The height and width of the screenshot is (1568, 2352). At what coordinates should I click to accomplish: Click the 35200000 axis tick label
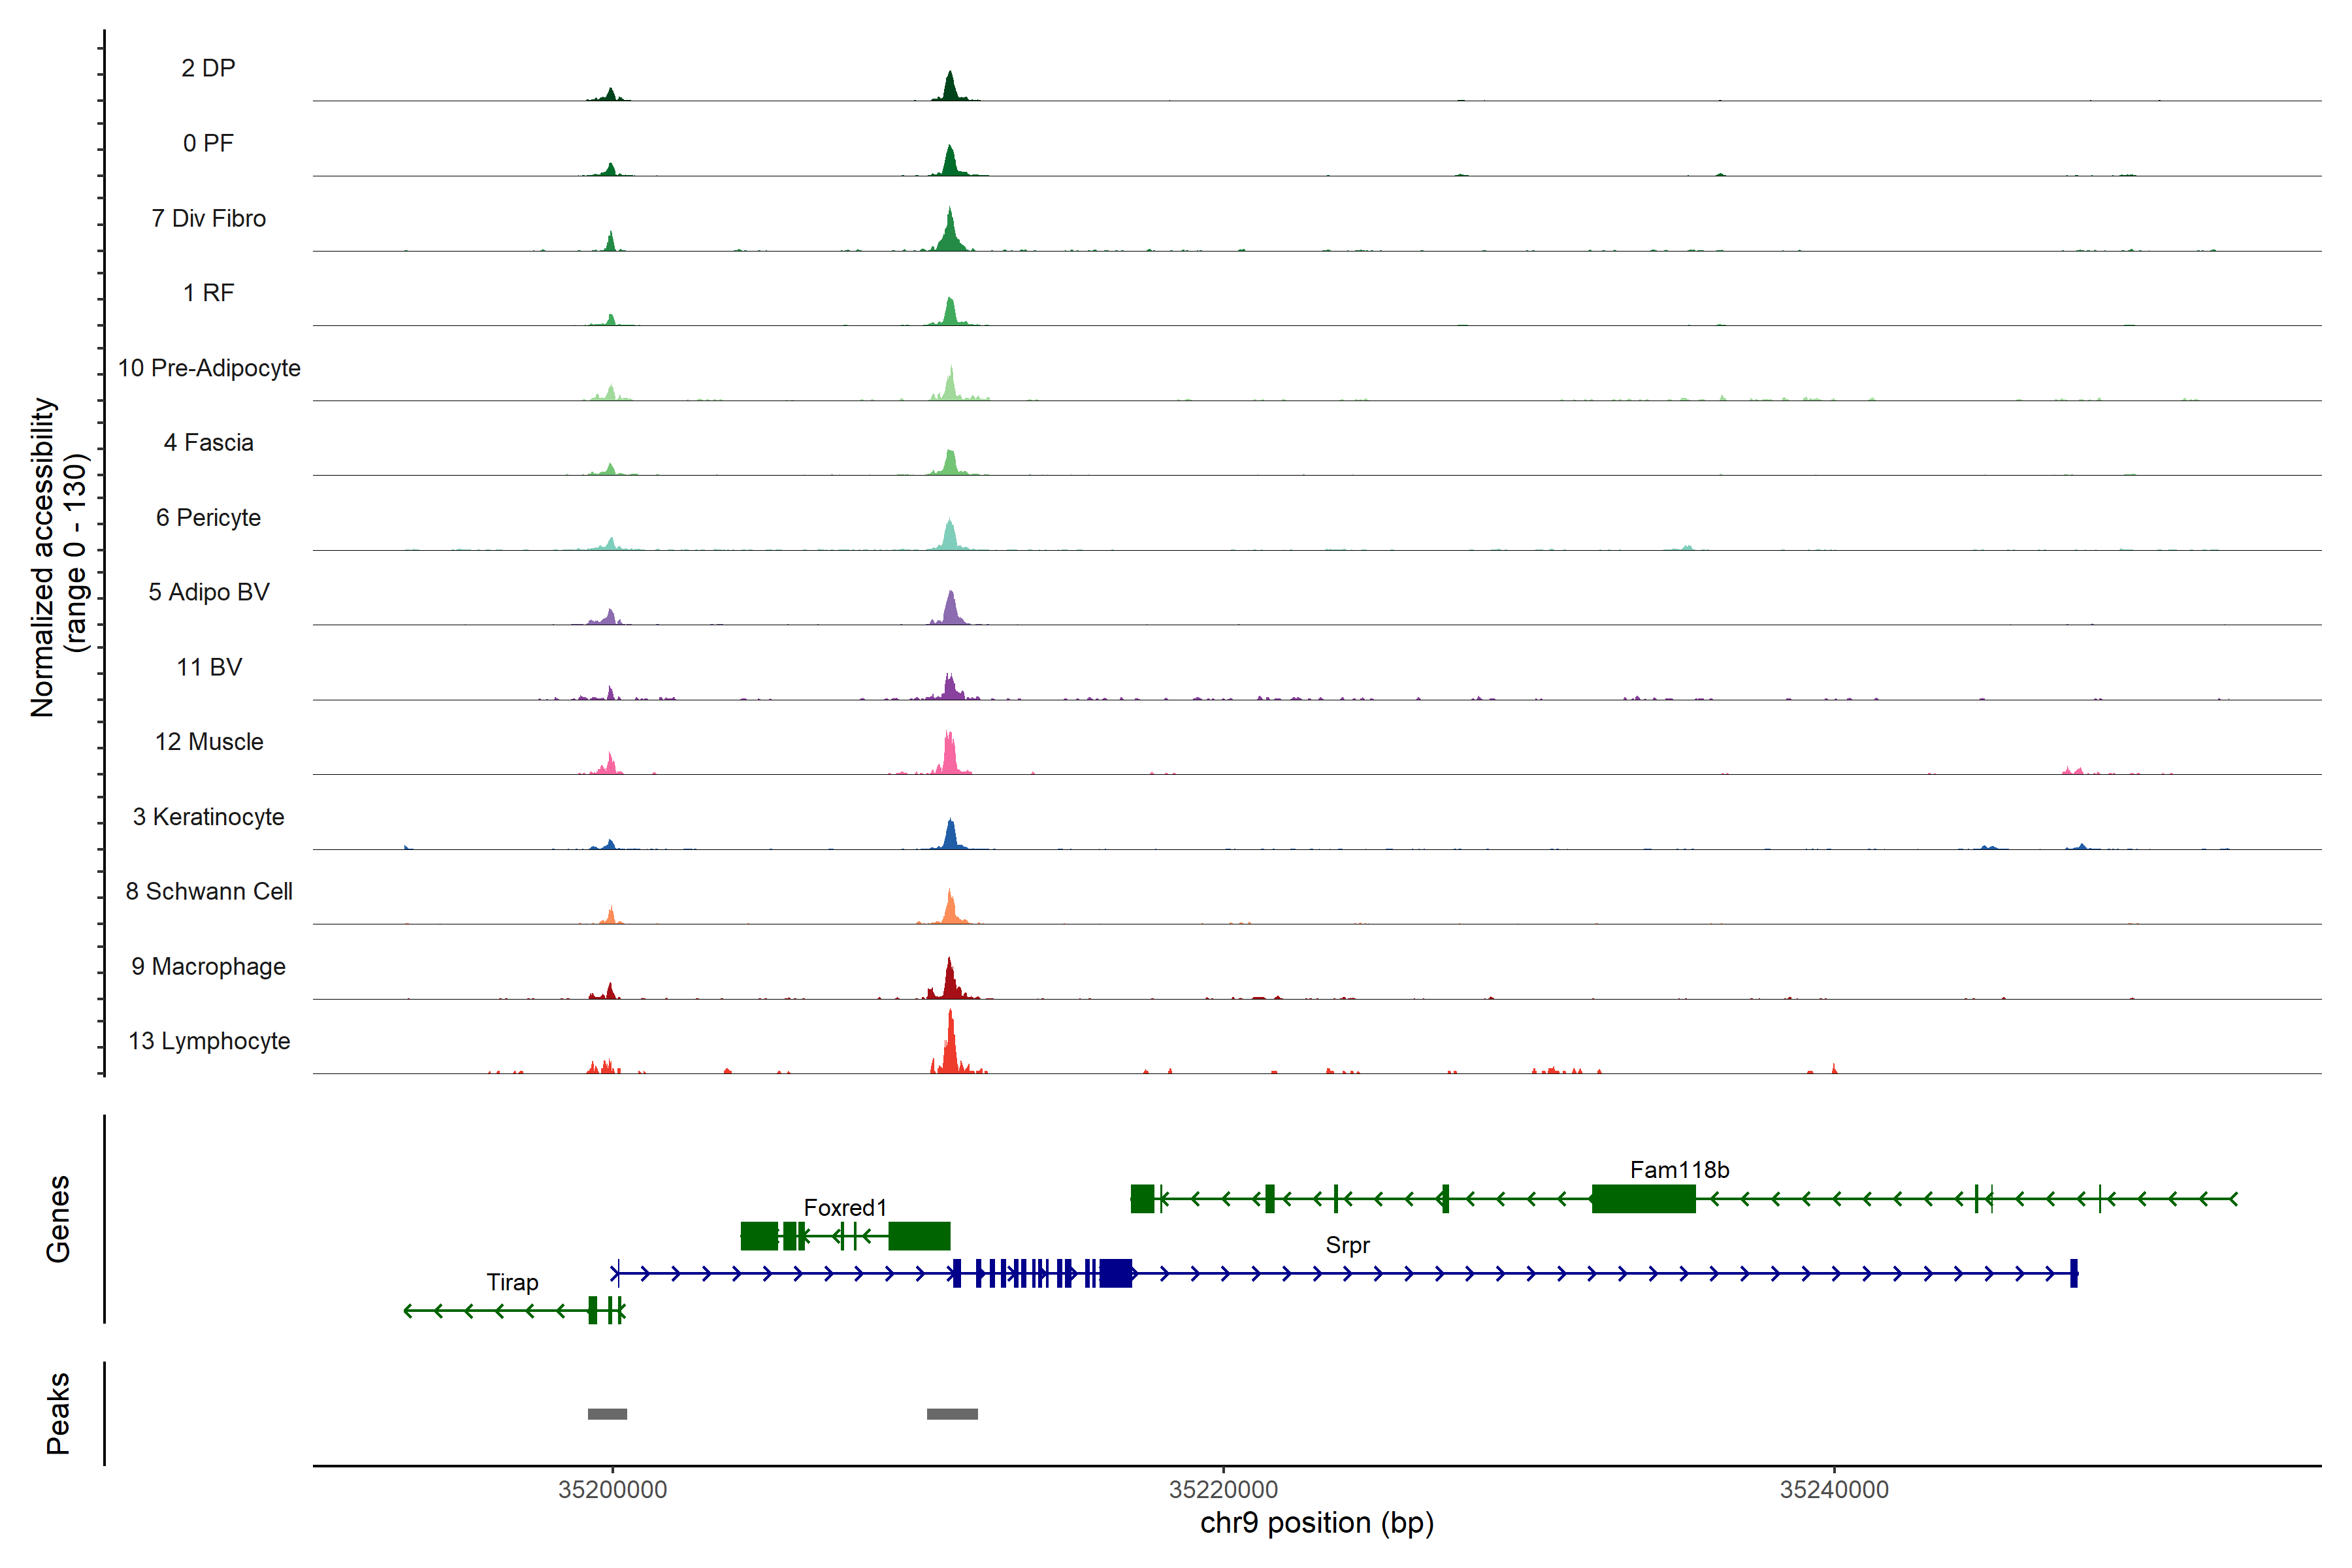pos(612,1489)
